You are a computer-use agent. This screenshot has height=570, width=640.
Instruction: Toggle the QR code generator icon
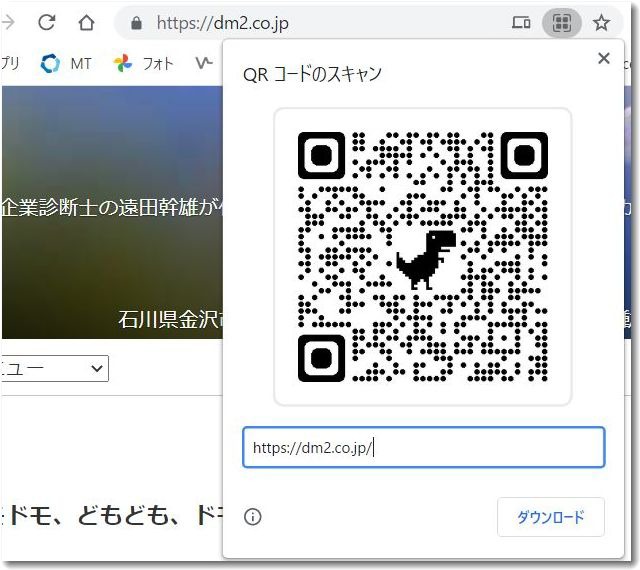pos(562,22)
